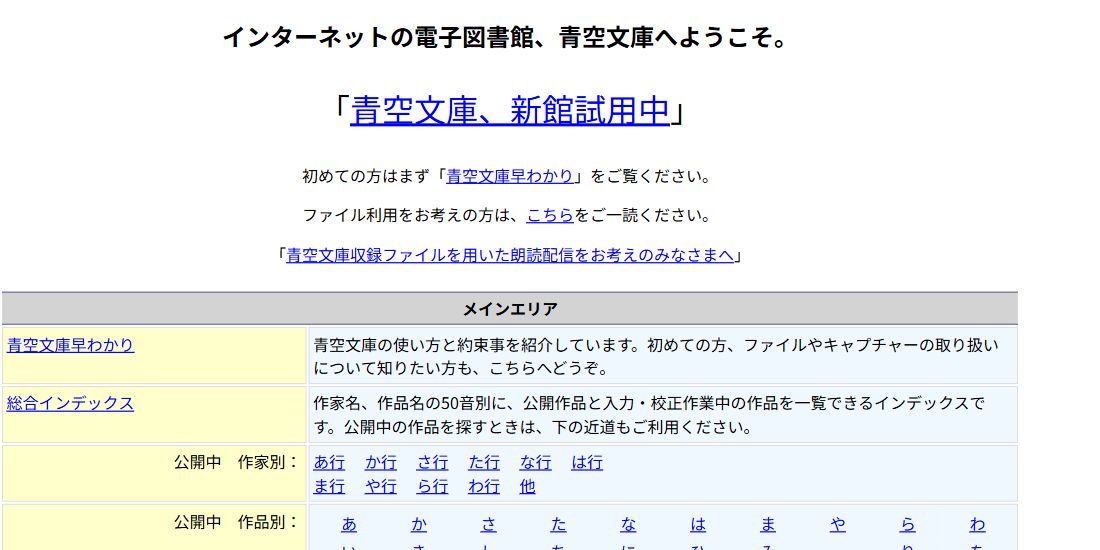Open the 総合インデックス link
Image resolution: width=1100 pixels, height=550 pixels.
70,403
